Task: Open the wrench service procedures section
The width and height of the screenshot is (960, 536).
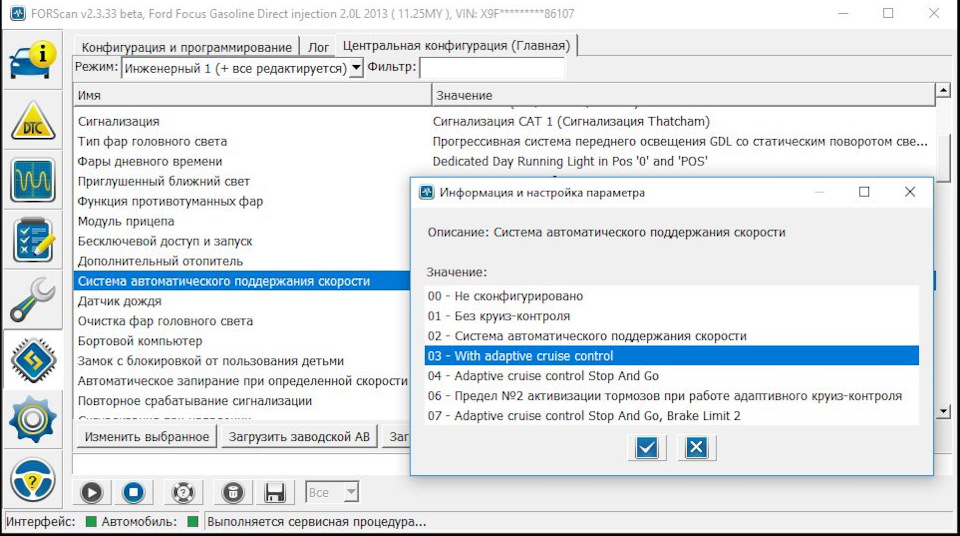Action: click(x=32, y=300)
